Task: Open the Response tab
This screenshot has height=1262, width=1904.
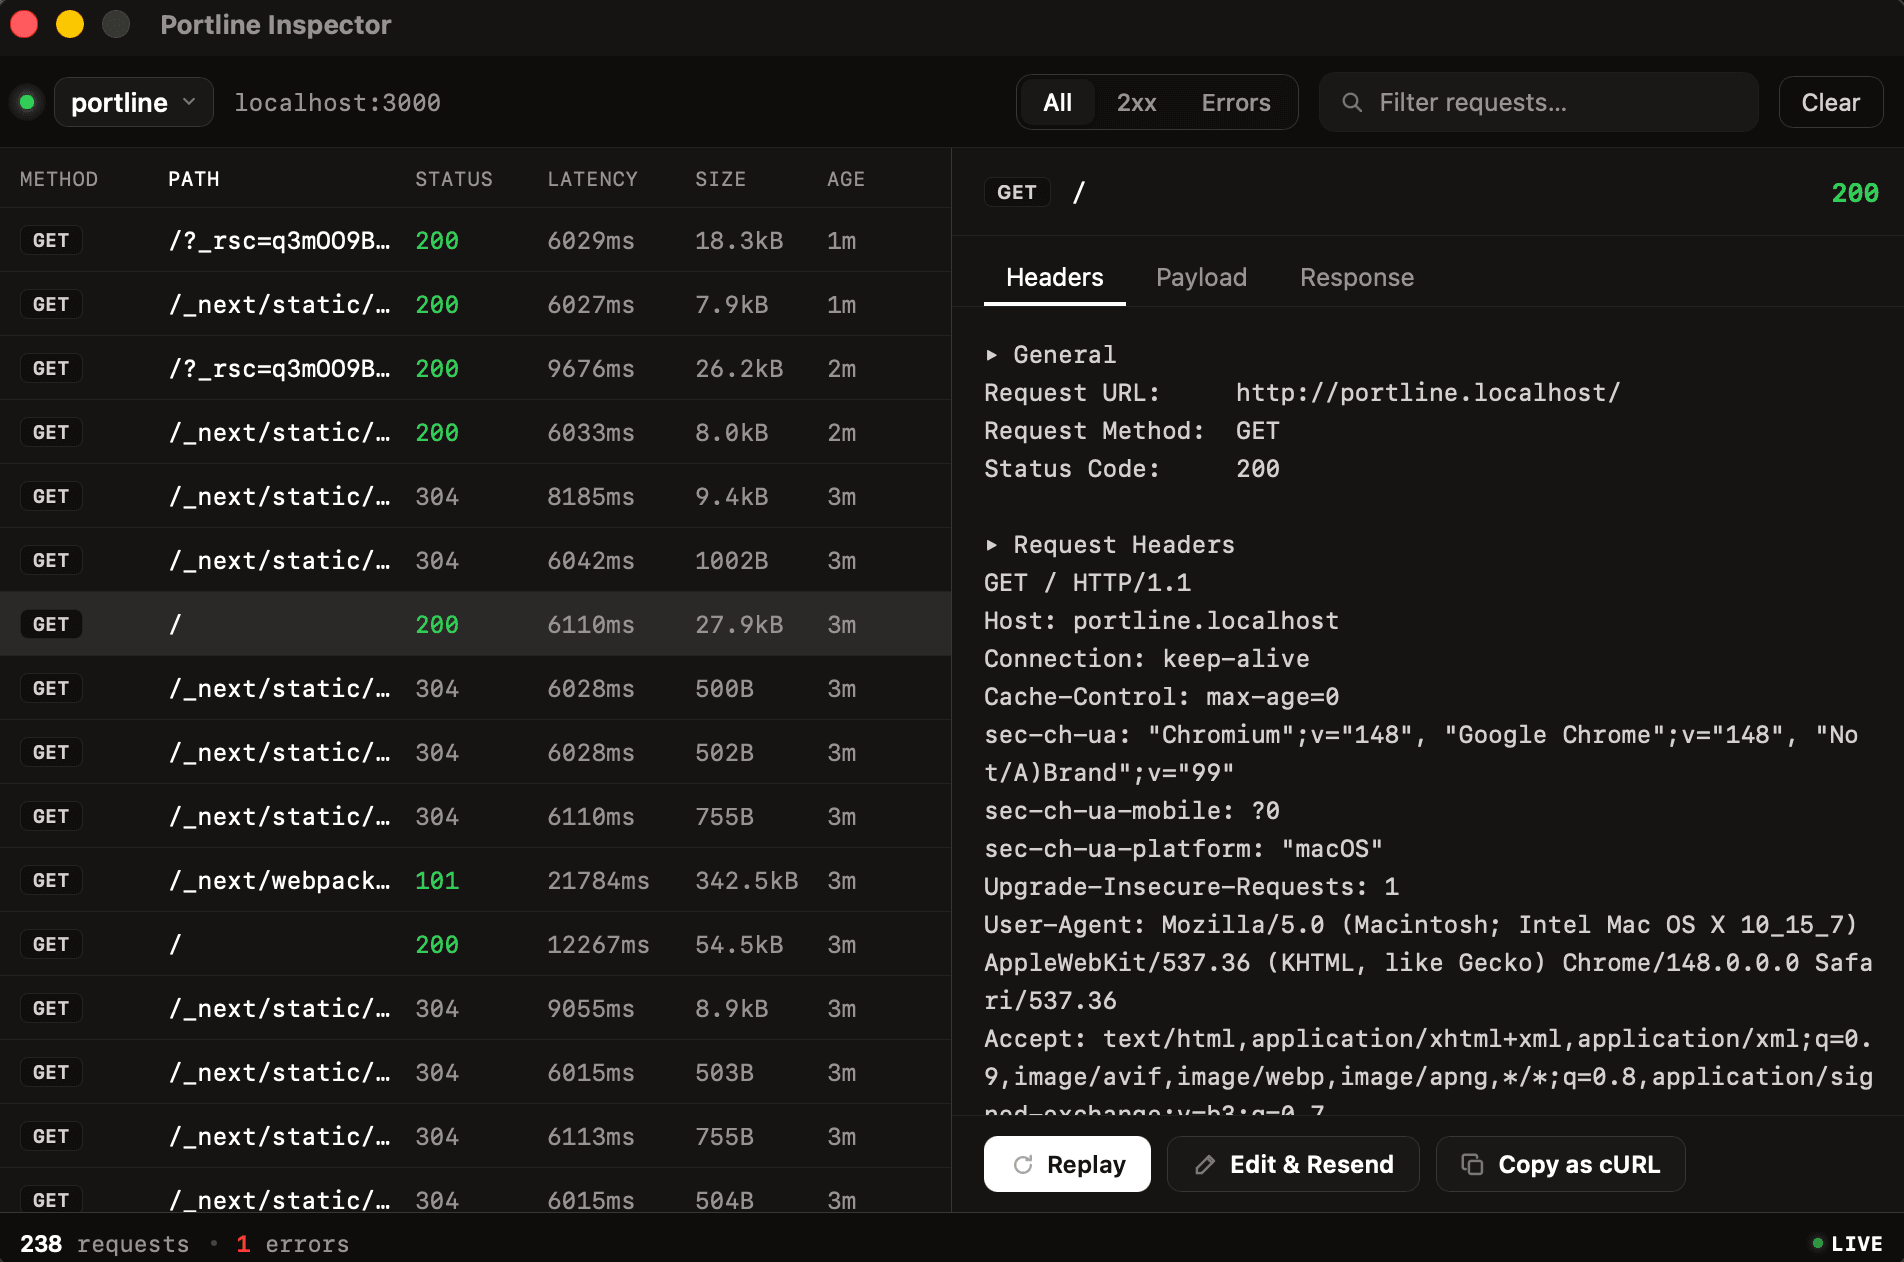Action: pyautogui.click(x=1356, y=277)
